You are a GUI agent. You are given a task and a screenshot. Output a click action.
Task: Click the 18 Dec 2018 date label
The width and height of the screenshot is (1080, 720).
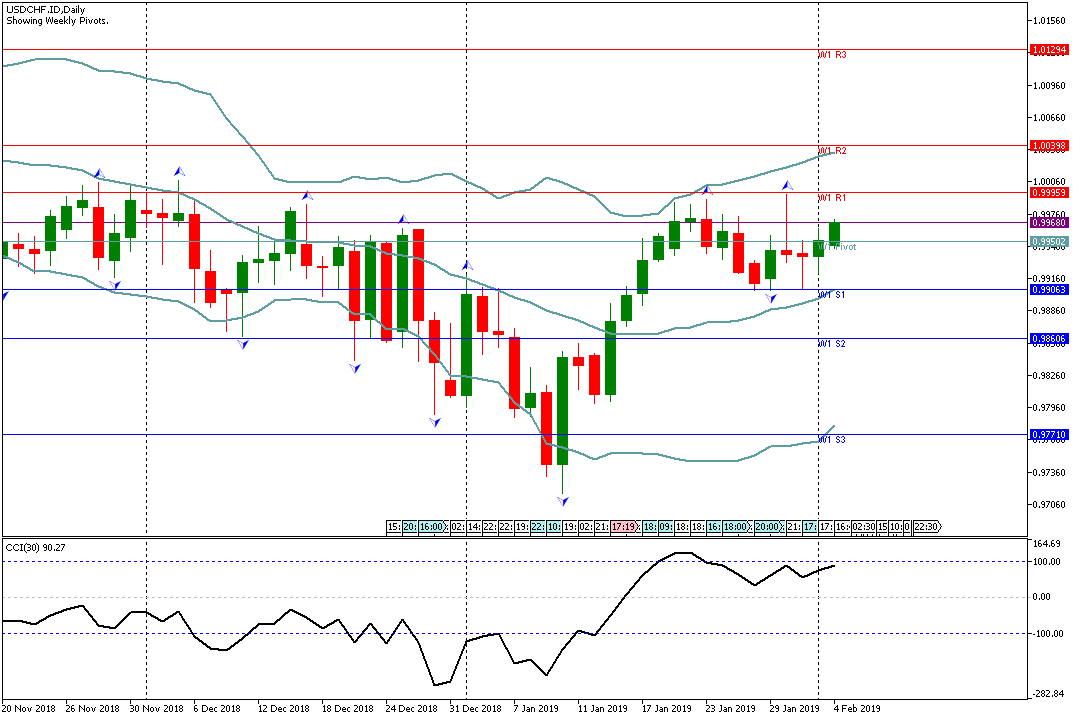(347, 708)
